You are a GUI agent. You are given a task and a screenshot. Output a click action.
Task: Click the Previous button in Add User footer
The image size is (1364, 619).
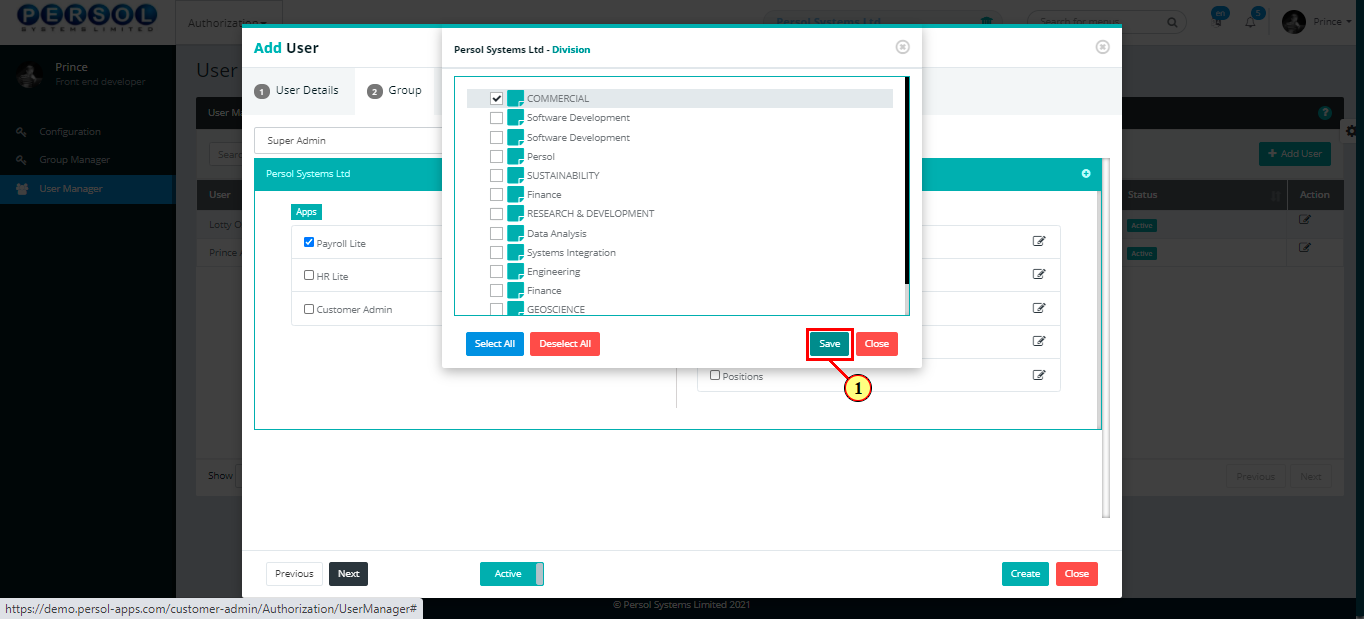[x=294, y=574]
